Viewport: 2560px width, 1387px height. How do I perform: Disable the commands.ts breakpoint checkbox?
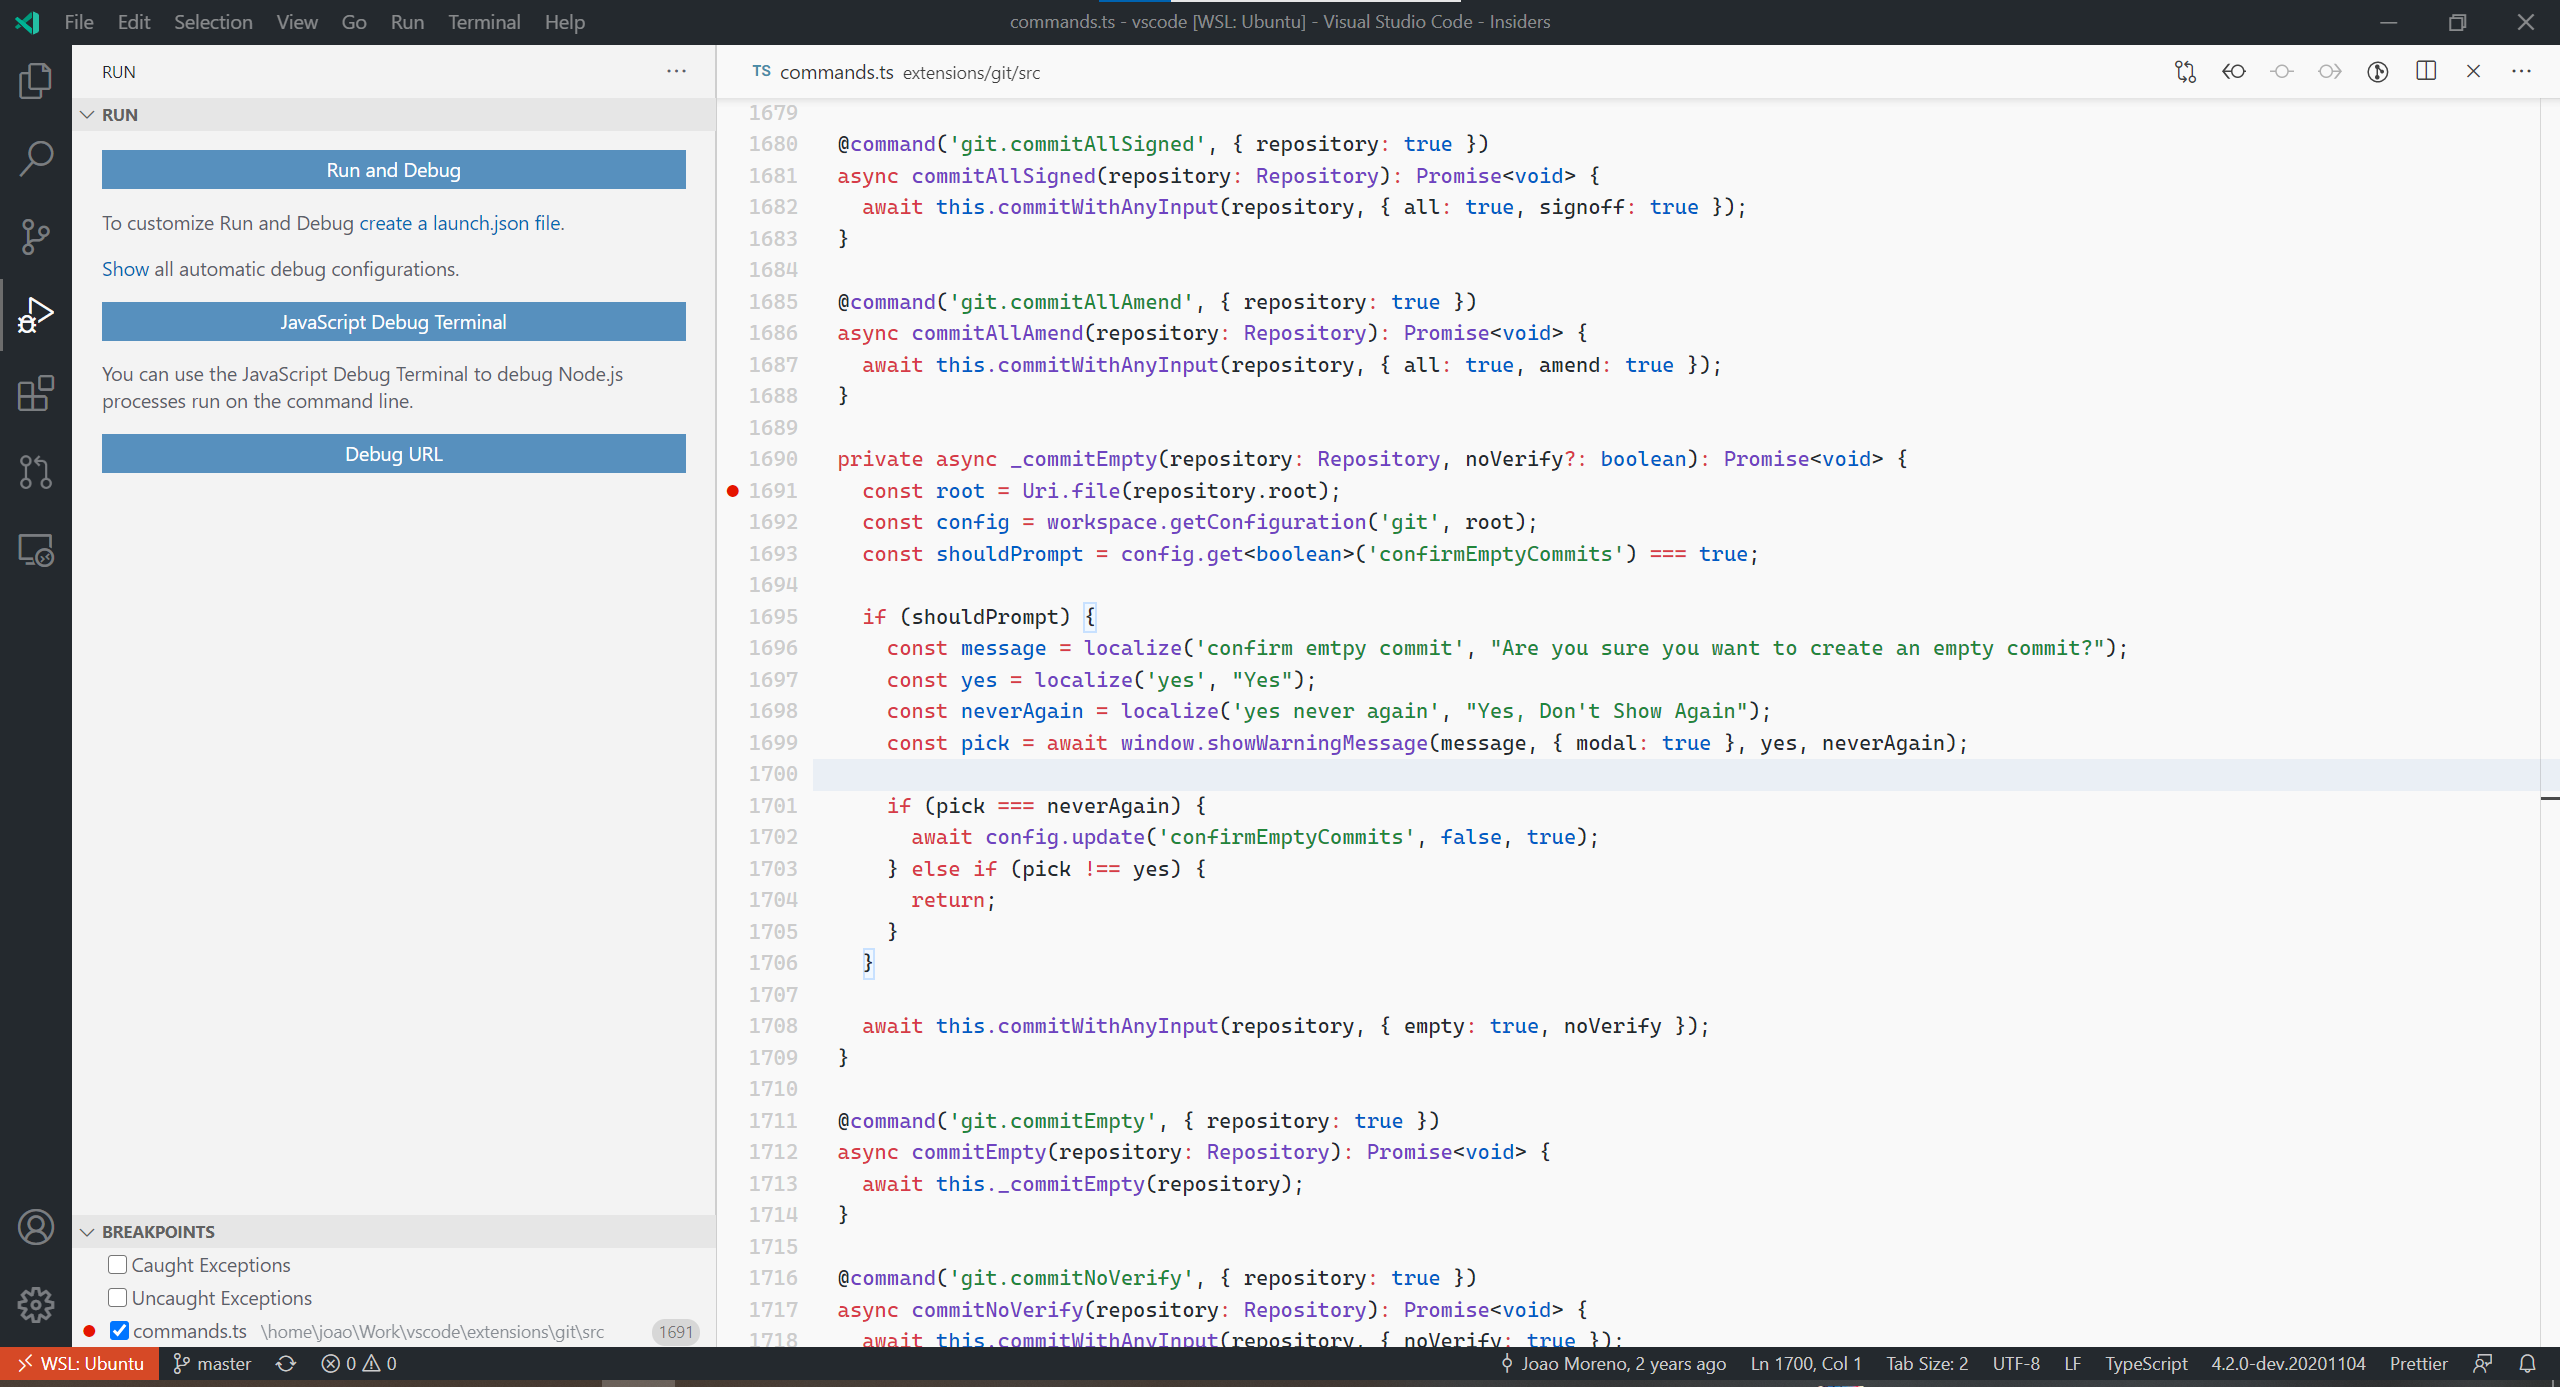coord(119,1331)
